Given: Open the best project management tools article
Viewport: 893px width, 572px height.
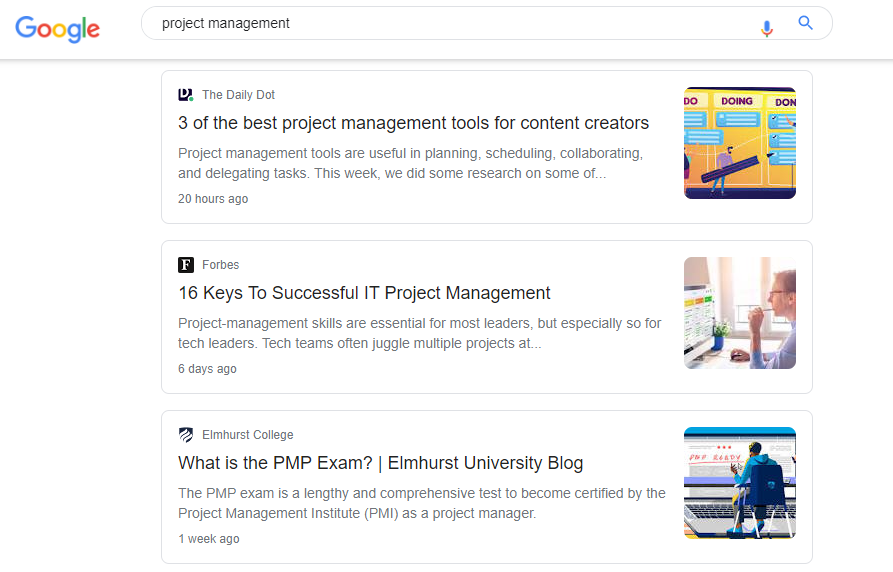Looking at the screenshot, I should pos(413,123).
